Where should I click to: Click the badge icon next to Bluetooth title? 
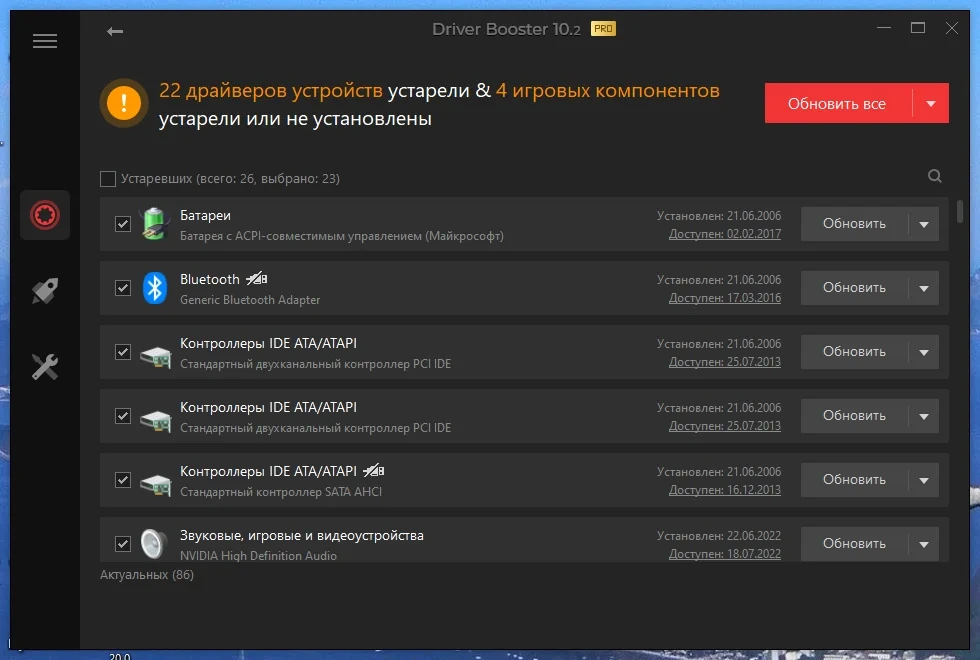[x=257, y=278]
